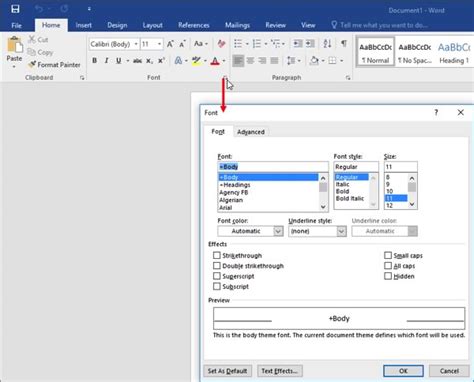Apply strikethrough from the ribbon abc icon
This screenshot has height=382, width=474.
tap(137, 61)
